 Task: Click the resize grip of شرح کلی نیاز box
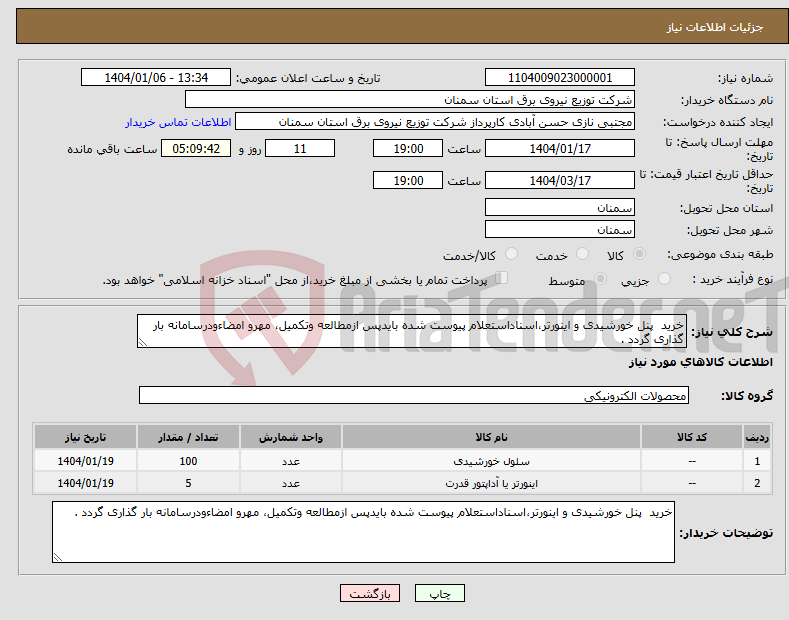143,342
